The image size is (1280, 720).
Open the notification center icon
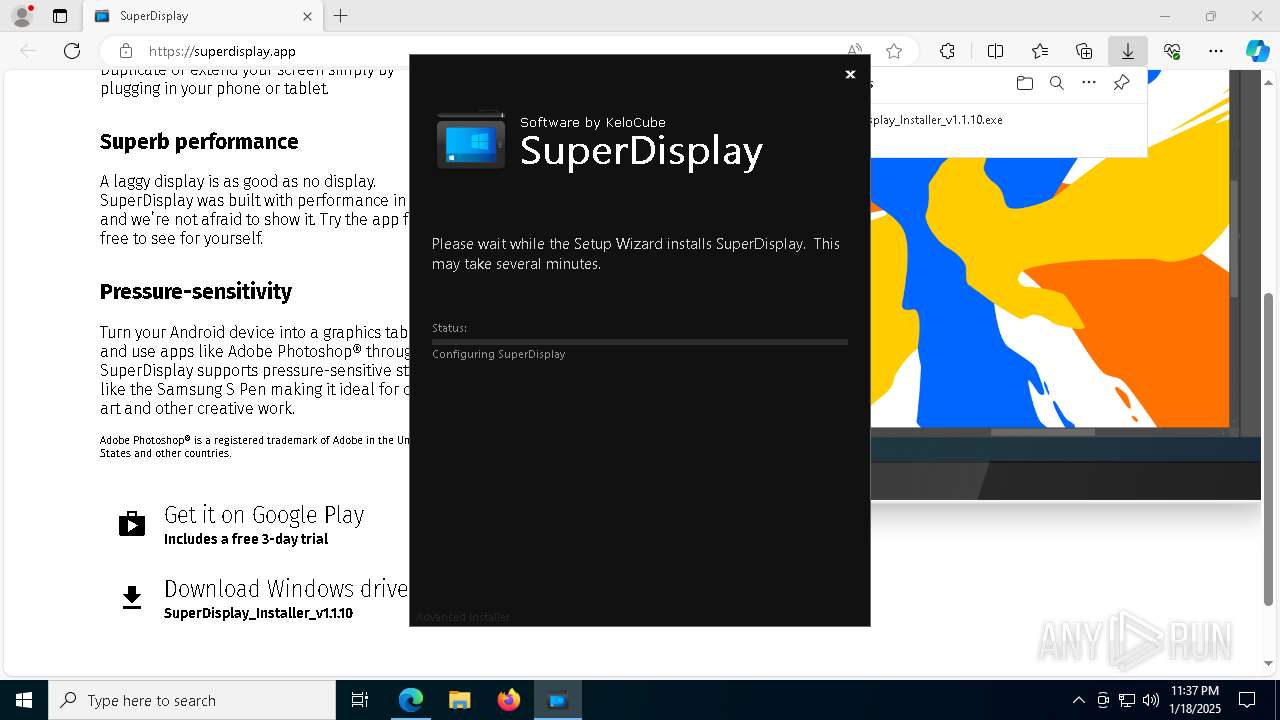pos(1247,700)
